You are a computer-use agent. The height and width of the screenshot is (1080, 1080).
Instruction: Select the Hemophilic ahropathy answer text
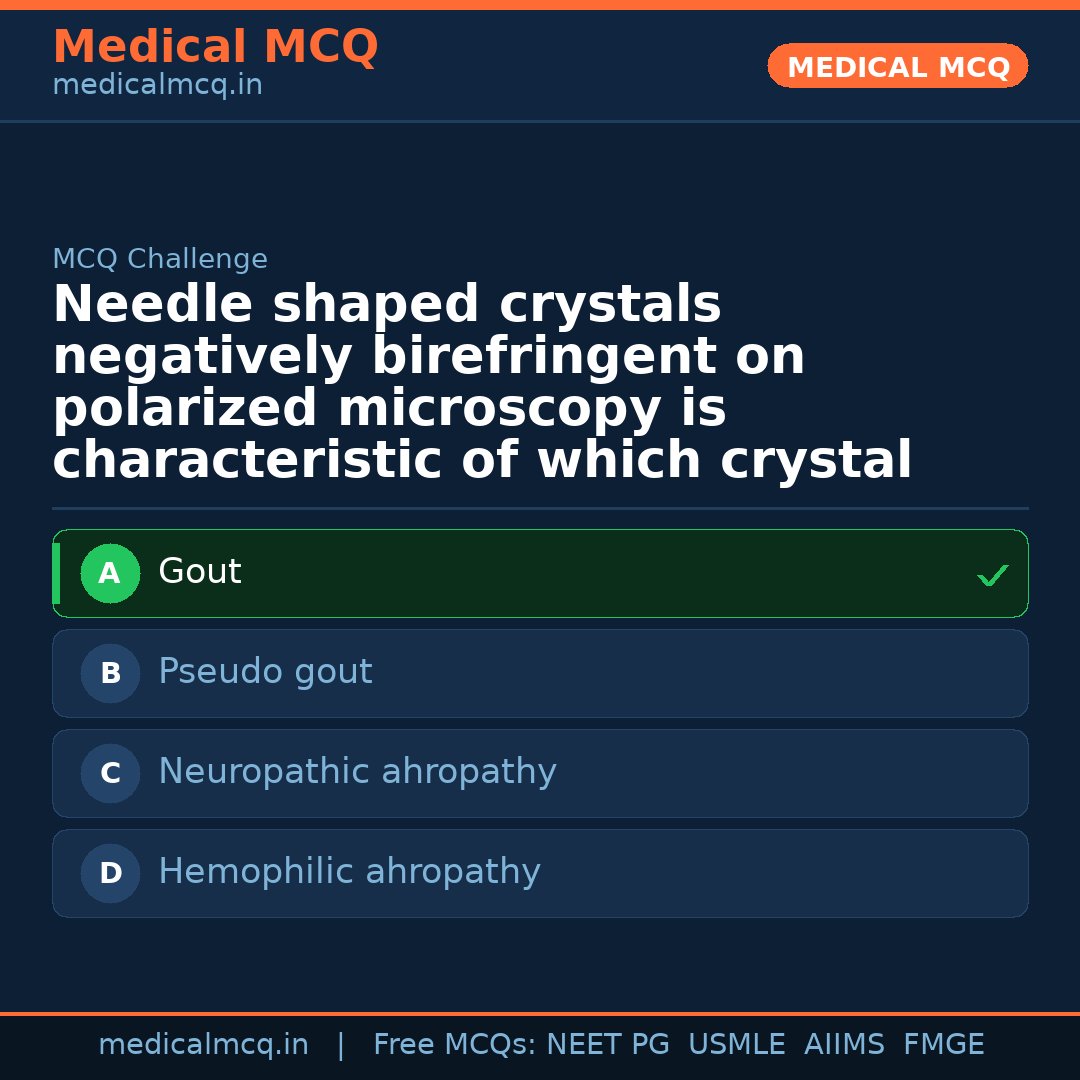point(349,872)
